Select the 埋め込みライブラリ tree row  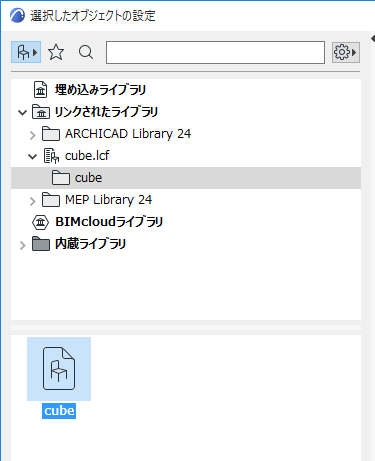point(186,90)
